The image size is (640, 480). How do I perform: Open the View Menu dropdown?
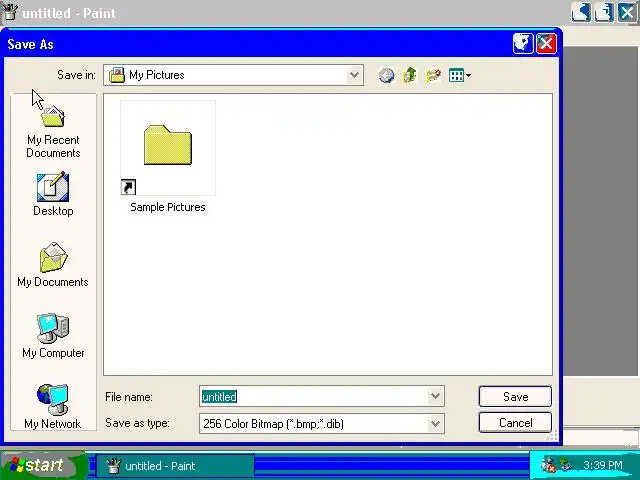460,76
